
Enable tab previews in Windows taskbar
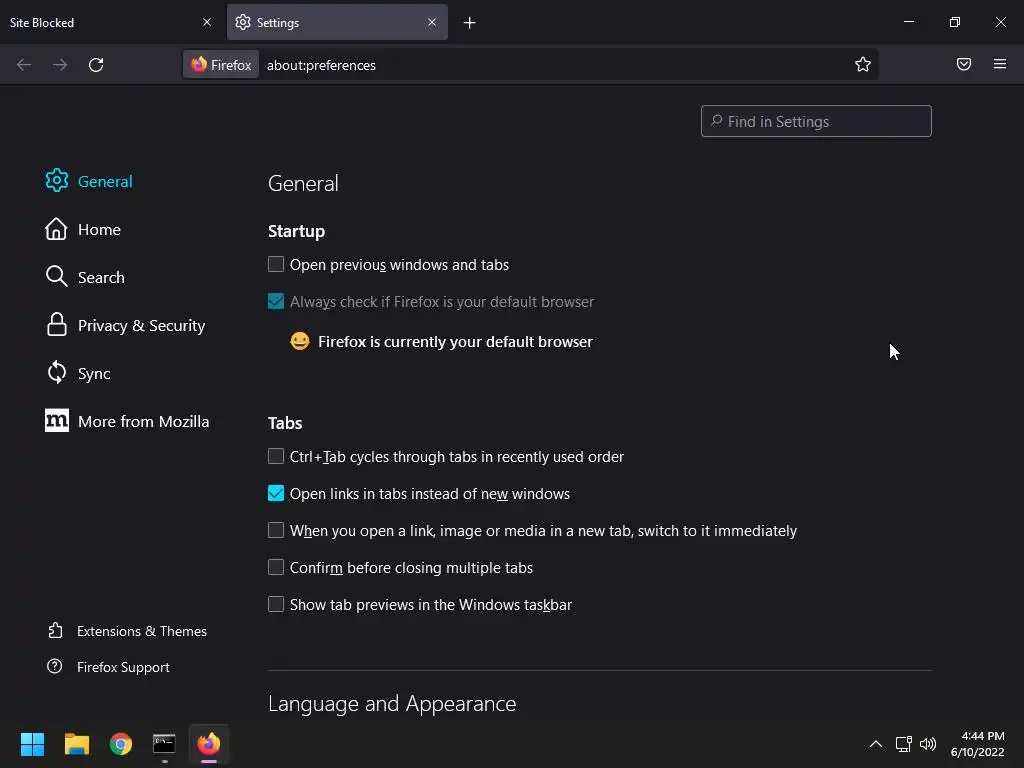point(276,604)
